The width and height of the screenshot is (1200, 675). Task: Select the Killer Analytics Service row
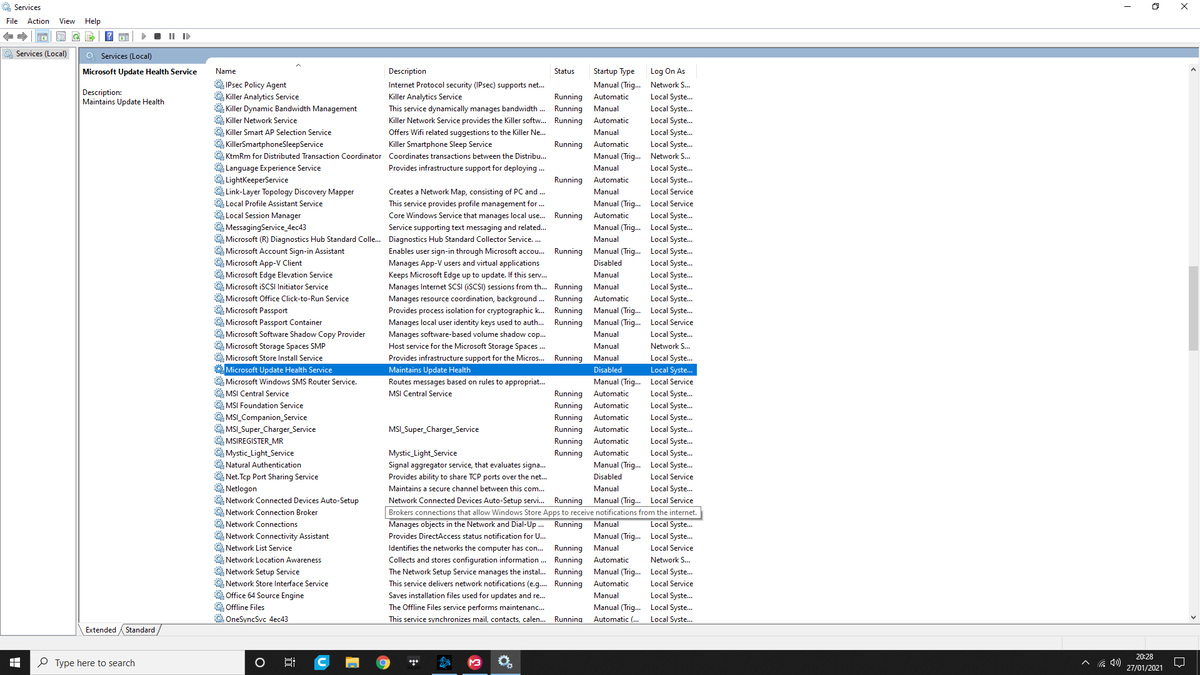click(x=455, y=97)
